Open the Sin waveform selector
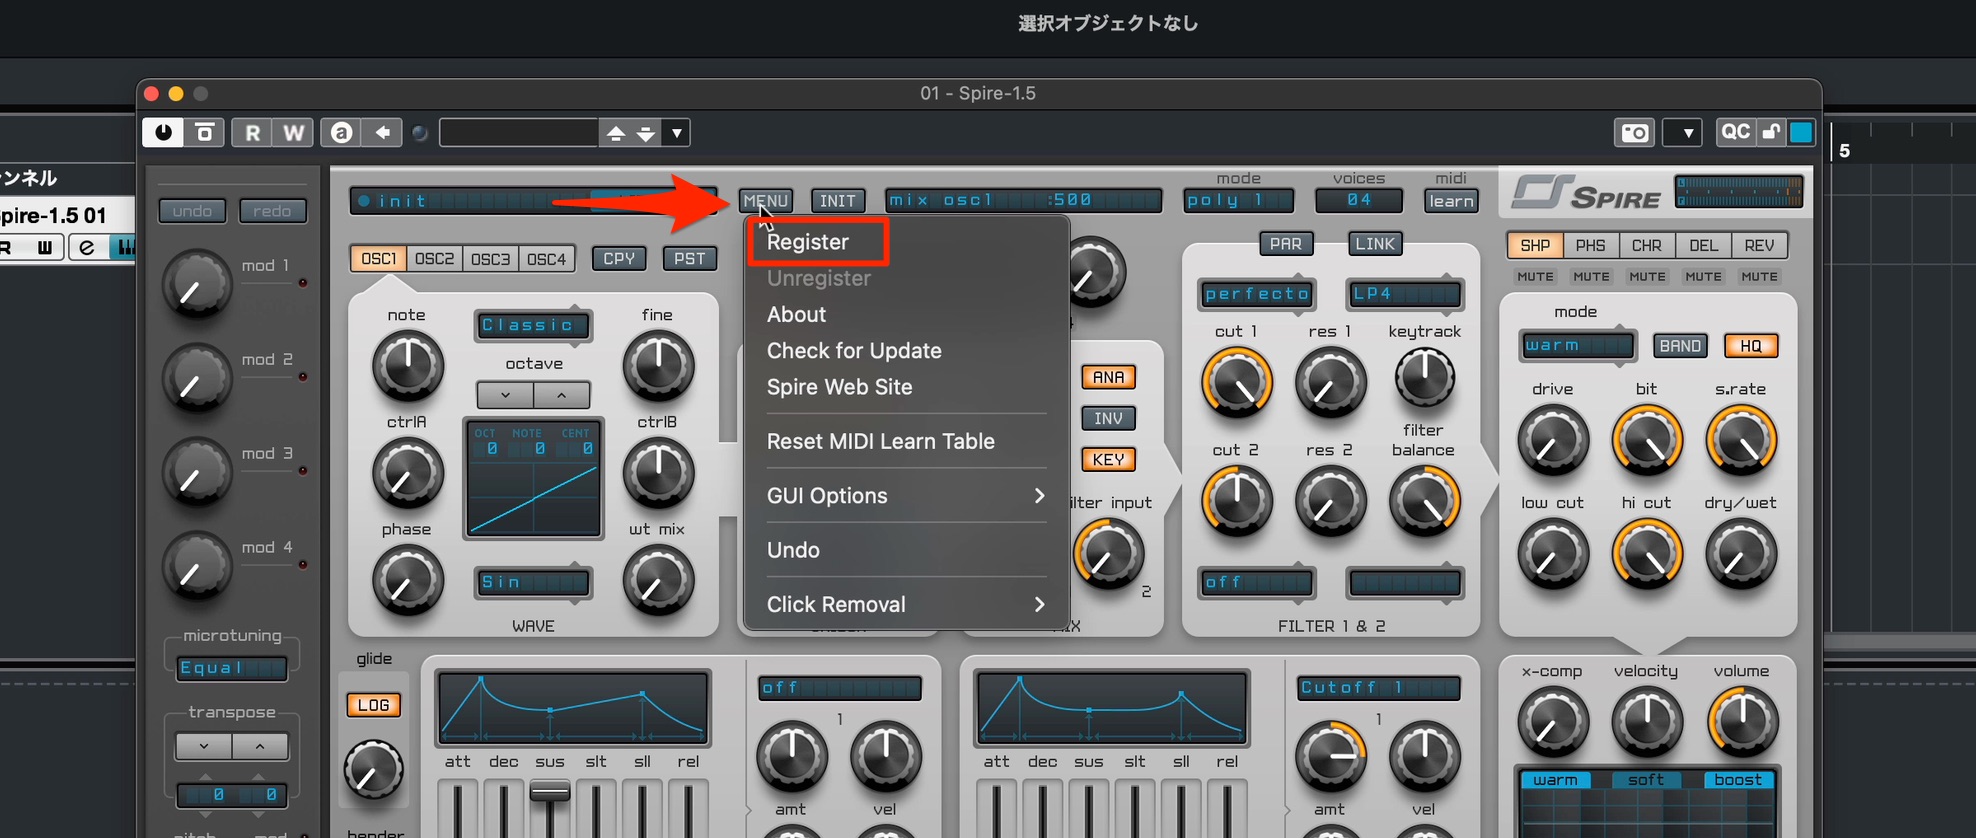This screenshot has height=838, width=1976. [x=532, y=582]
